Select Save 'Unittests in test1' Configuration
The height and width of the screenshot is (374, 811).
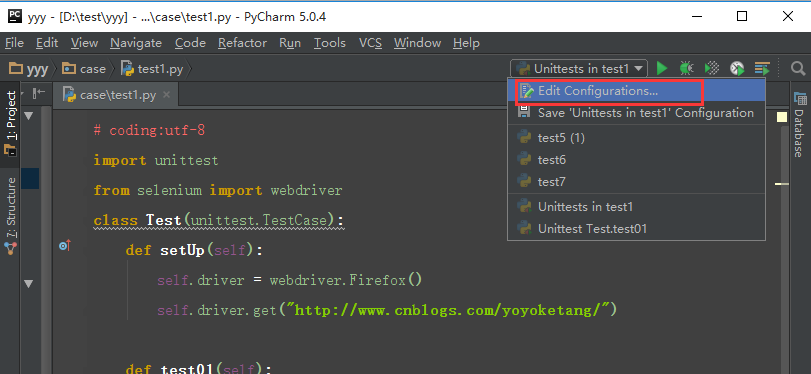click(637, 113)
